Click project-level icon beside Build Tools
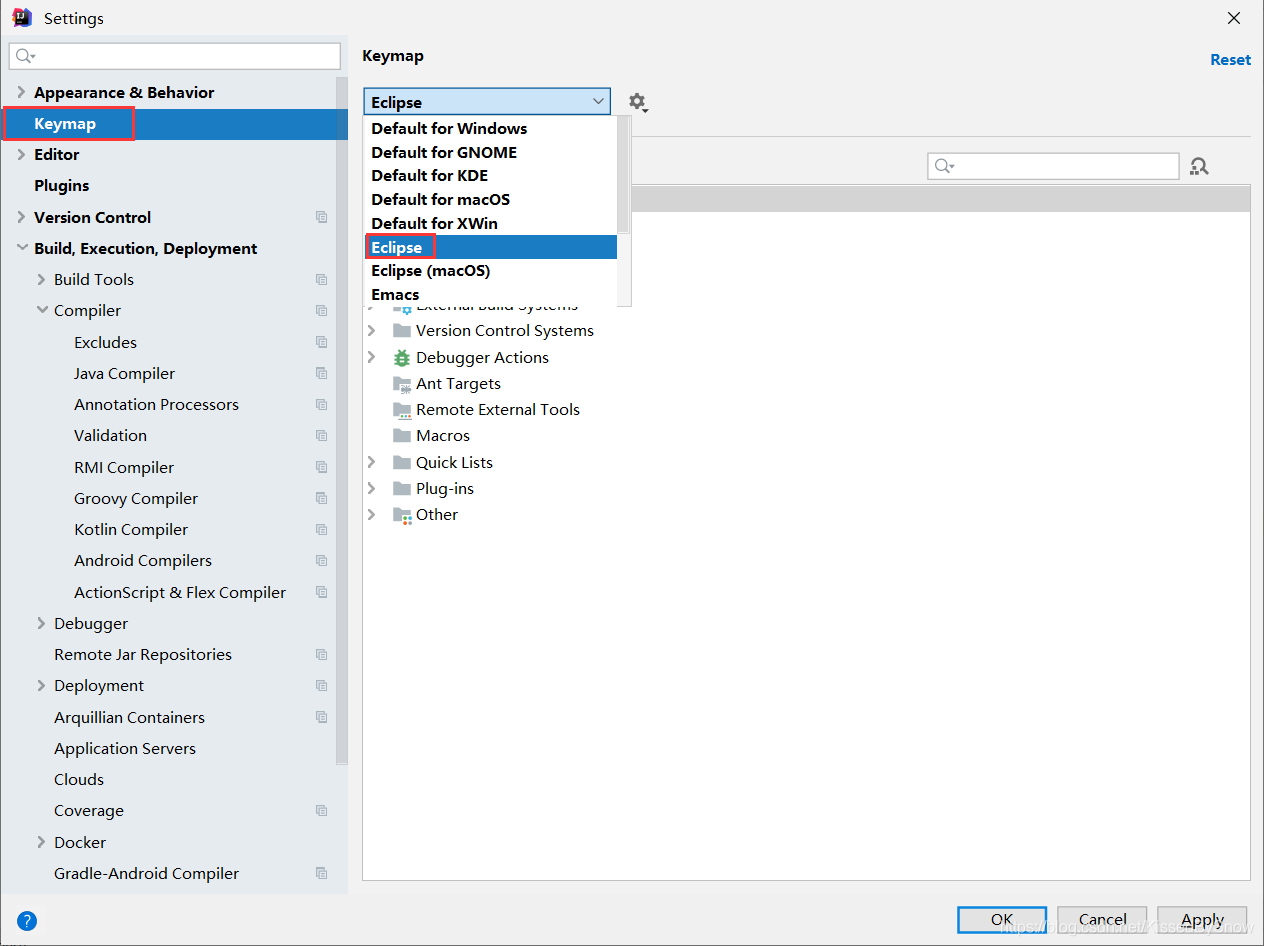Image resolution: width=1264 pixels, height=946 pixels. click(x=322, y=279)
